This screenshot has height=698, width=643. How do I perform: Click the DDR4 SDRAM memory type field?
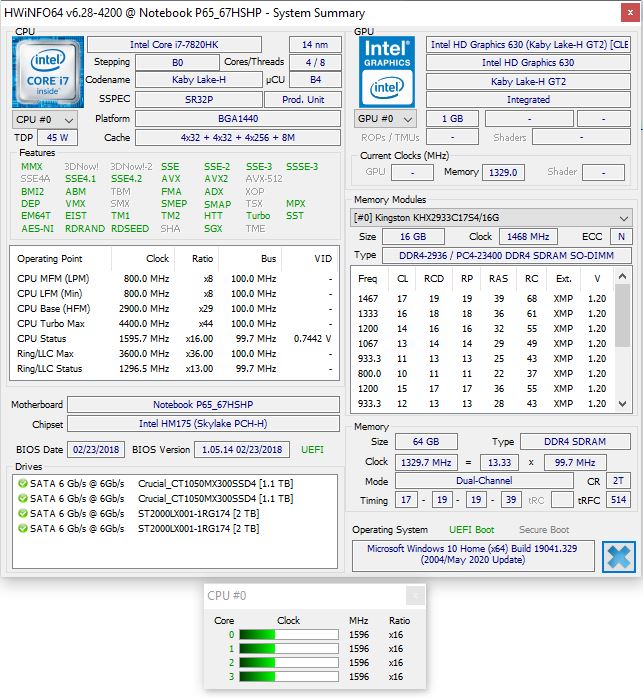[x=575, y=442]
